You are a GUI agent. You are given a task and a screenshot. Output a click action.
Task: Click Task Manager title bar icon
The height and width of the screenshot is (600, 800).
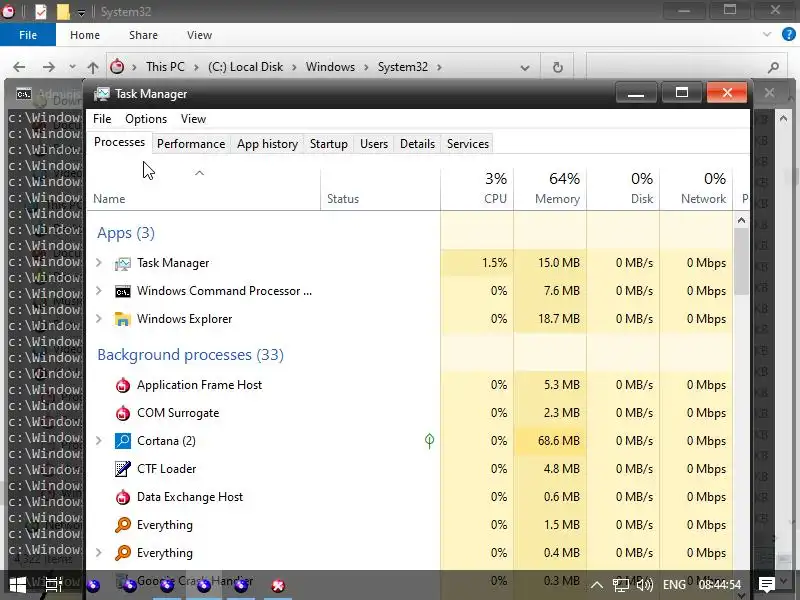pos(102,94)
